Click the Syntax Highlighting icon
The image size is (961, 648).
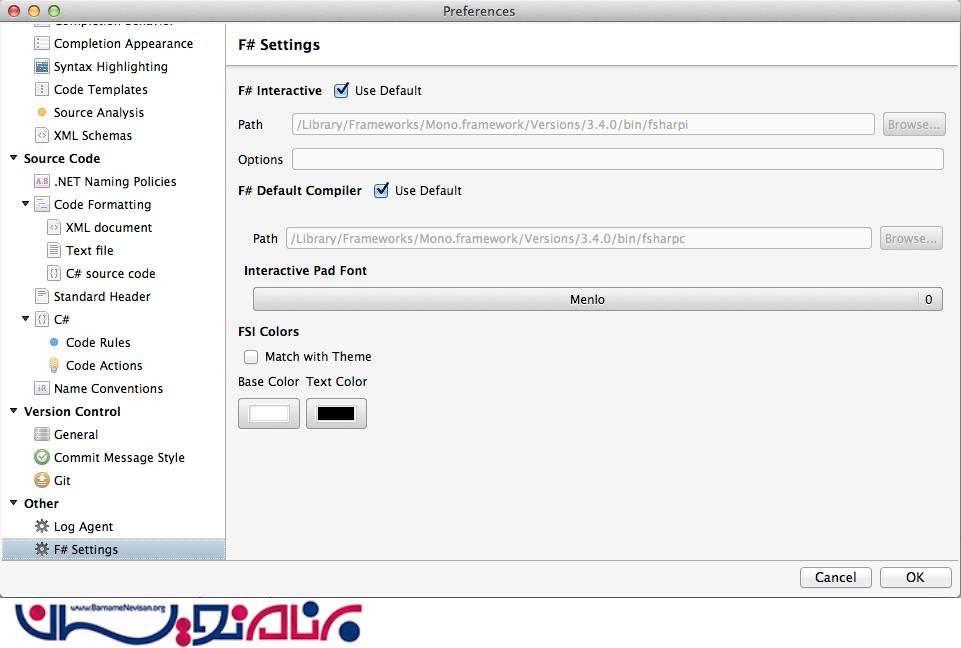point(42,66)
